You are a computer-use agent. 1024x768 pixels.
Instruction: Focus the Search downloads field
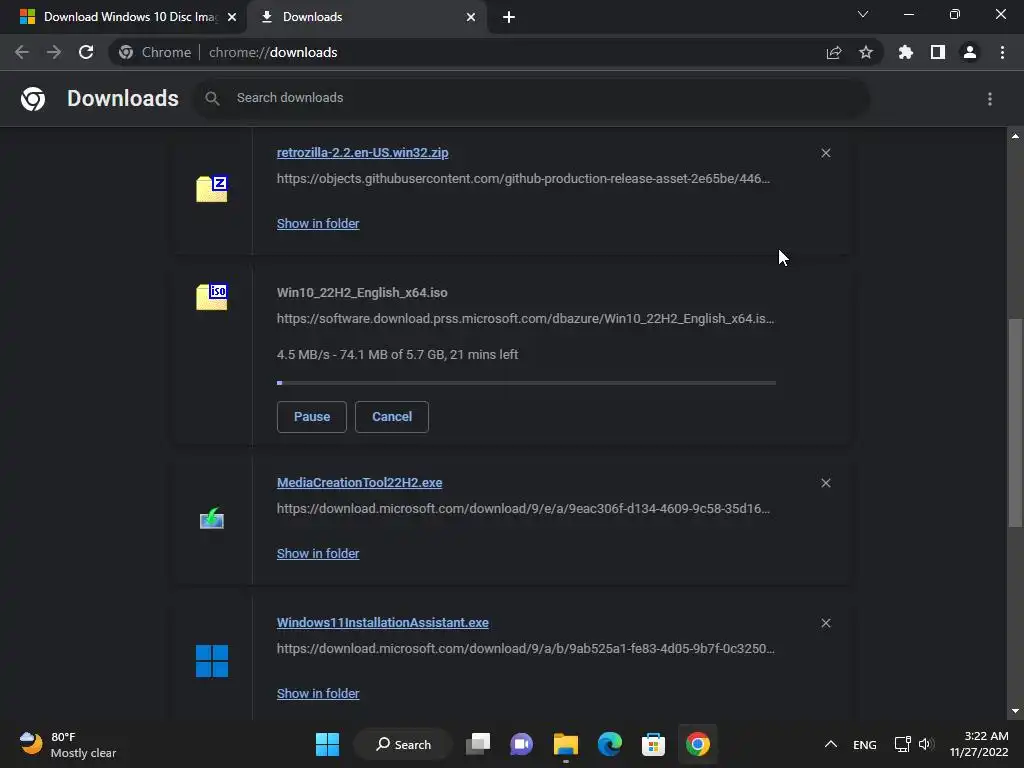tap(532, 99)
